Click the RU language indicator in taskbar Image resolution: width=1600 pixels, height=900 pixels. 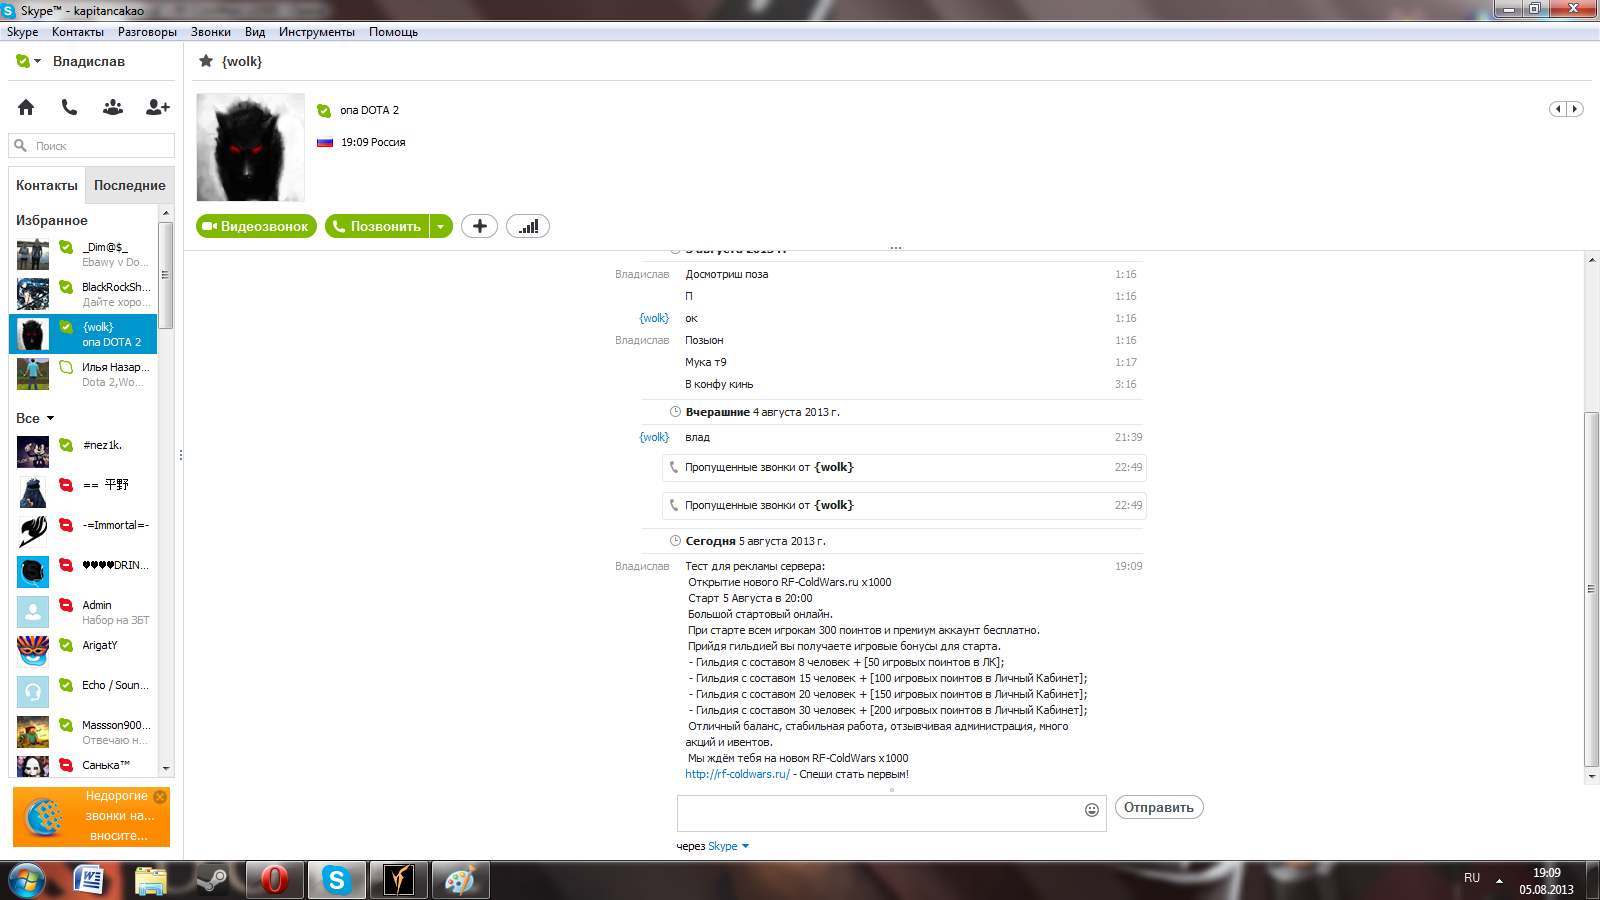click(x=1472, y=878)
